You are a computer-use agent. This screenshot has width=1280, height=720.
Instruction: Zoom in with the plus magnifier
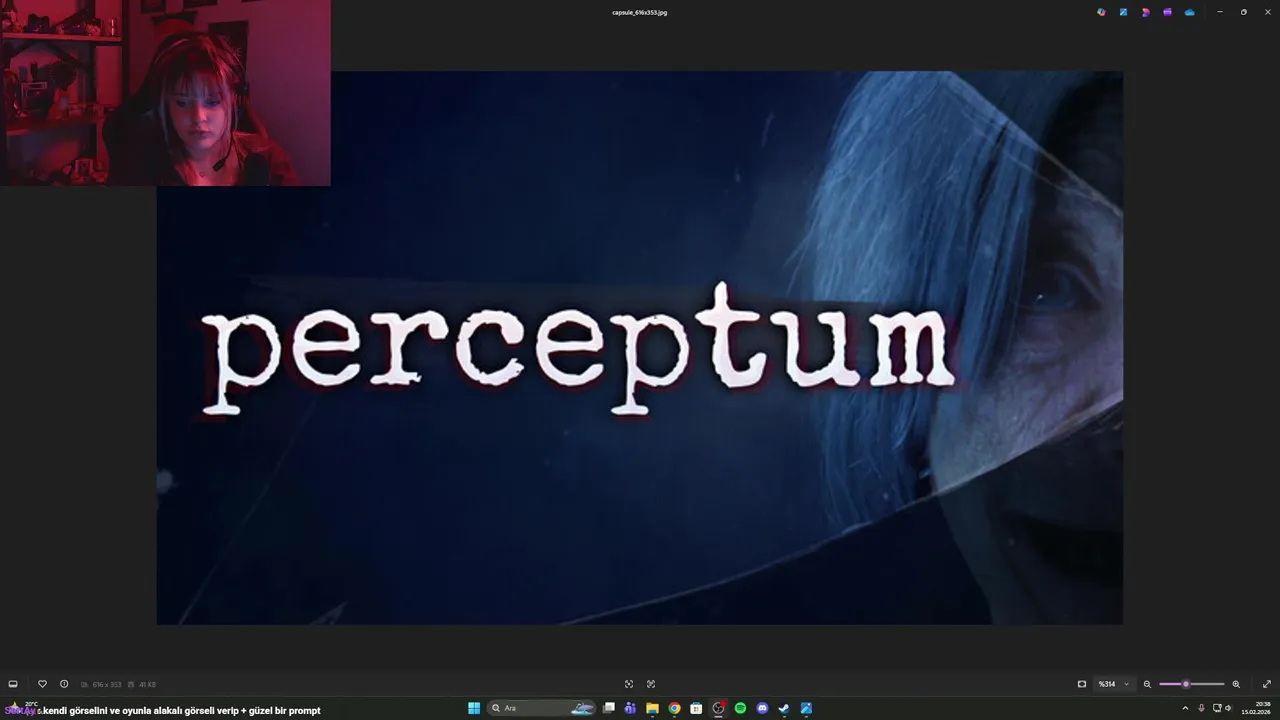1236,684
